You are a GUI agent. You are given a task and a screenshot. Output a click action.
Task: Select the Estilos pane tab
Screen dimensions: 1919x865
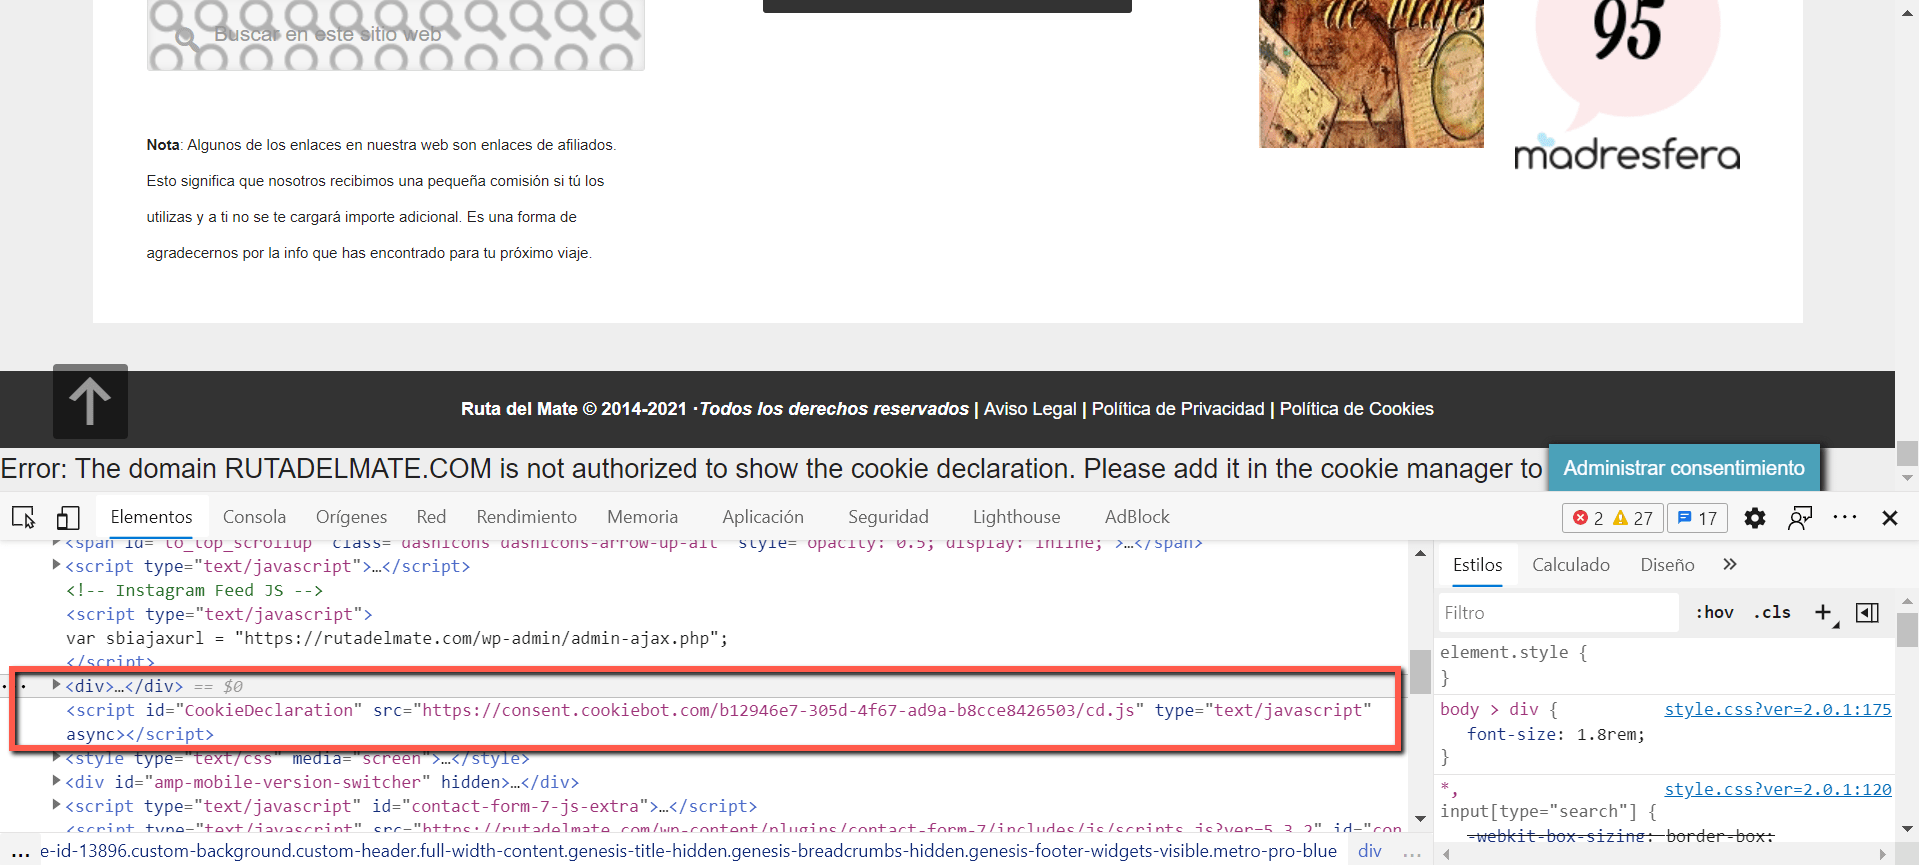pos(1477,565)
